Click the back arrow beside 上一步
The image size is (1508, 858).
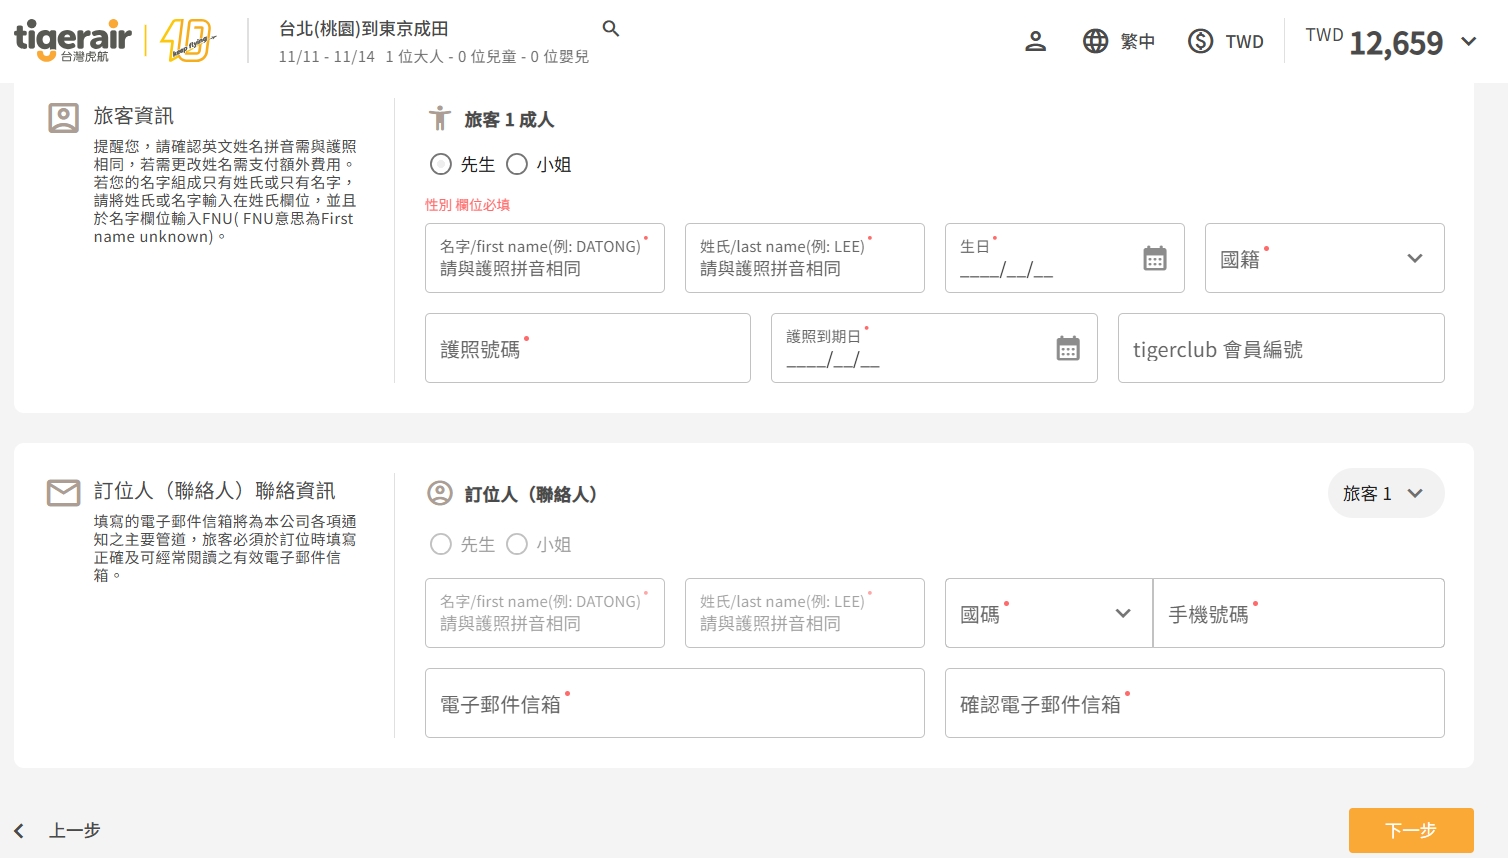pos(19,831)
